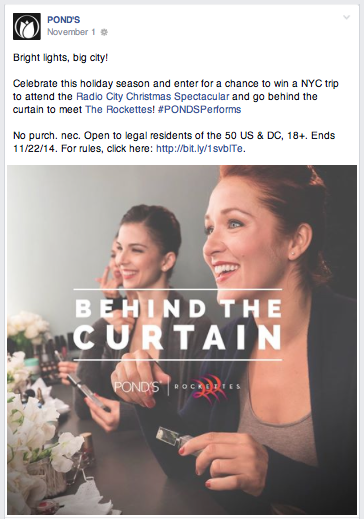This screenshot has width=364, height=519.
Task: Click the No purch. nec. disclaimer text
Action: pos(47,135)
